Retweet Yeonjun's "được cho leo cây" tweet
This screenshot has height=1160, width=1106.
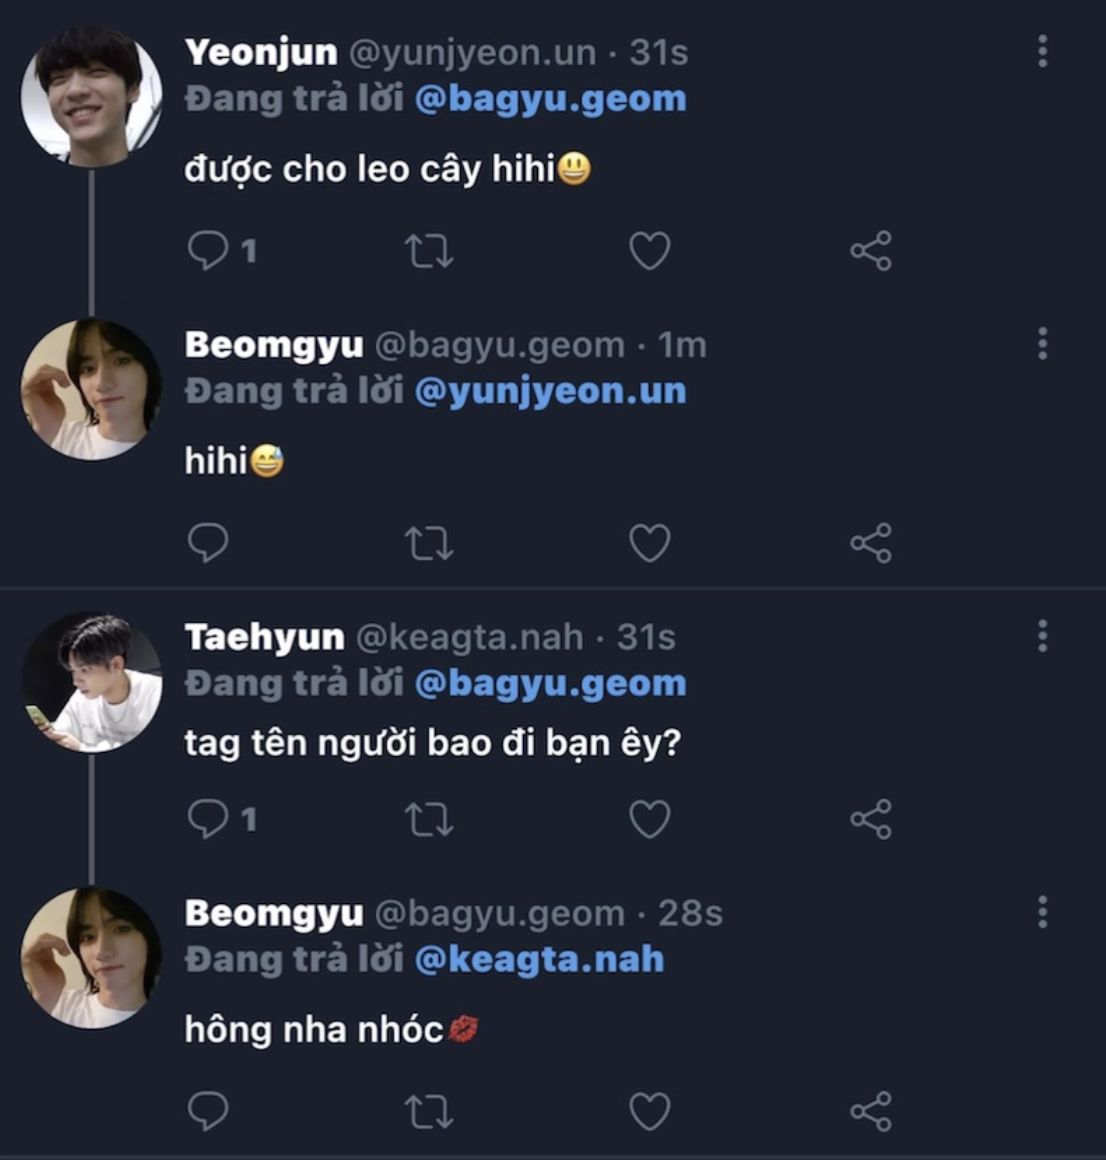click(429, 251)
